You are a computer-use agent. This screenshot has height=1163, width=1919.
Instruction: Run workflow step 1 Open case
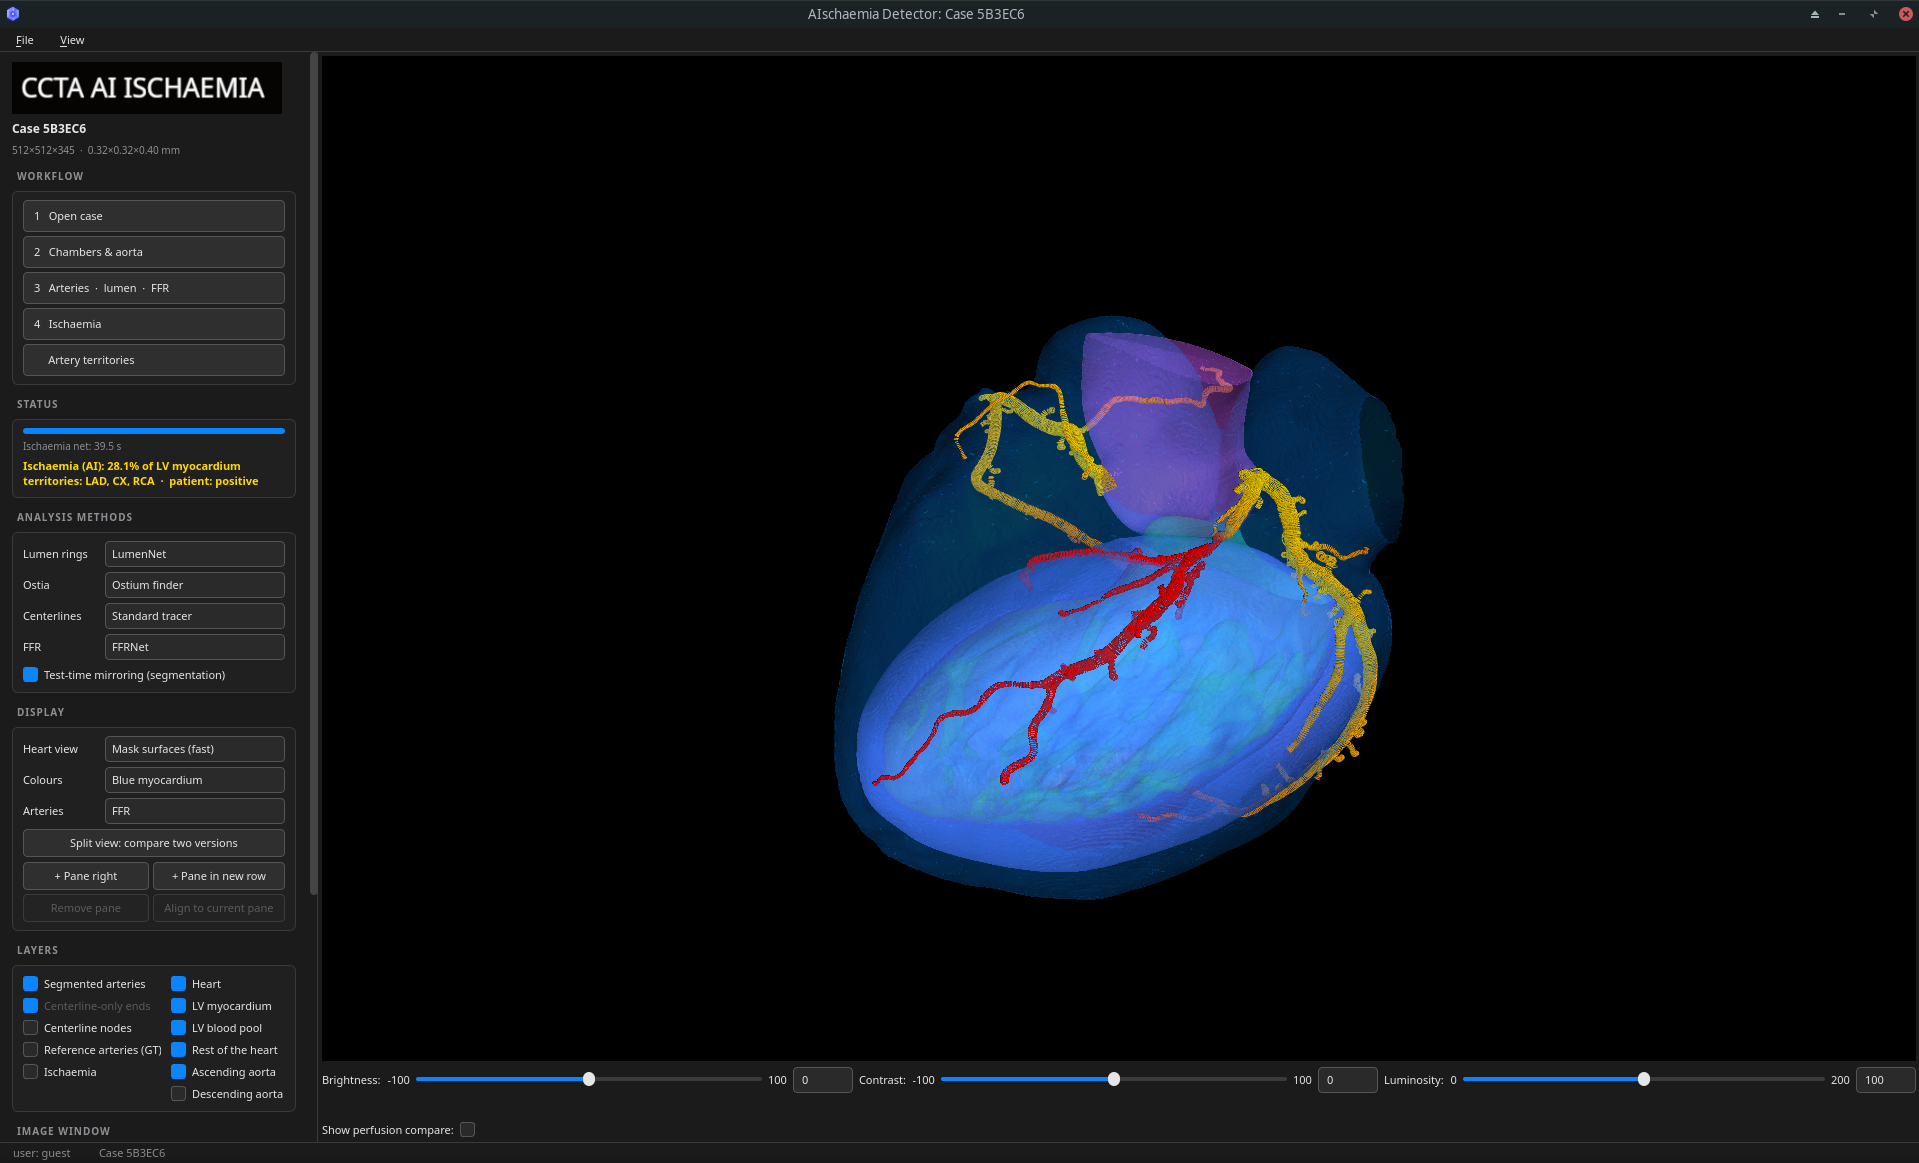coord(154,216)
